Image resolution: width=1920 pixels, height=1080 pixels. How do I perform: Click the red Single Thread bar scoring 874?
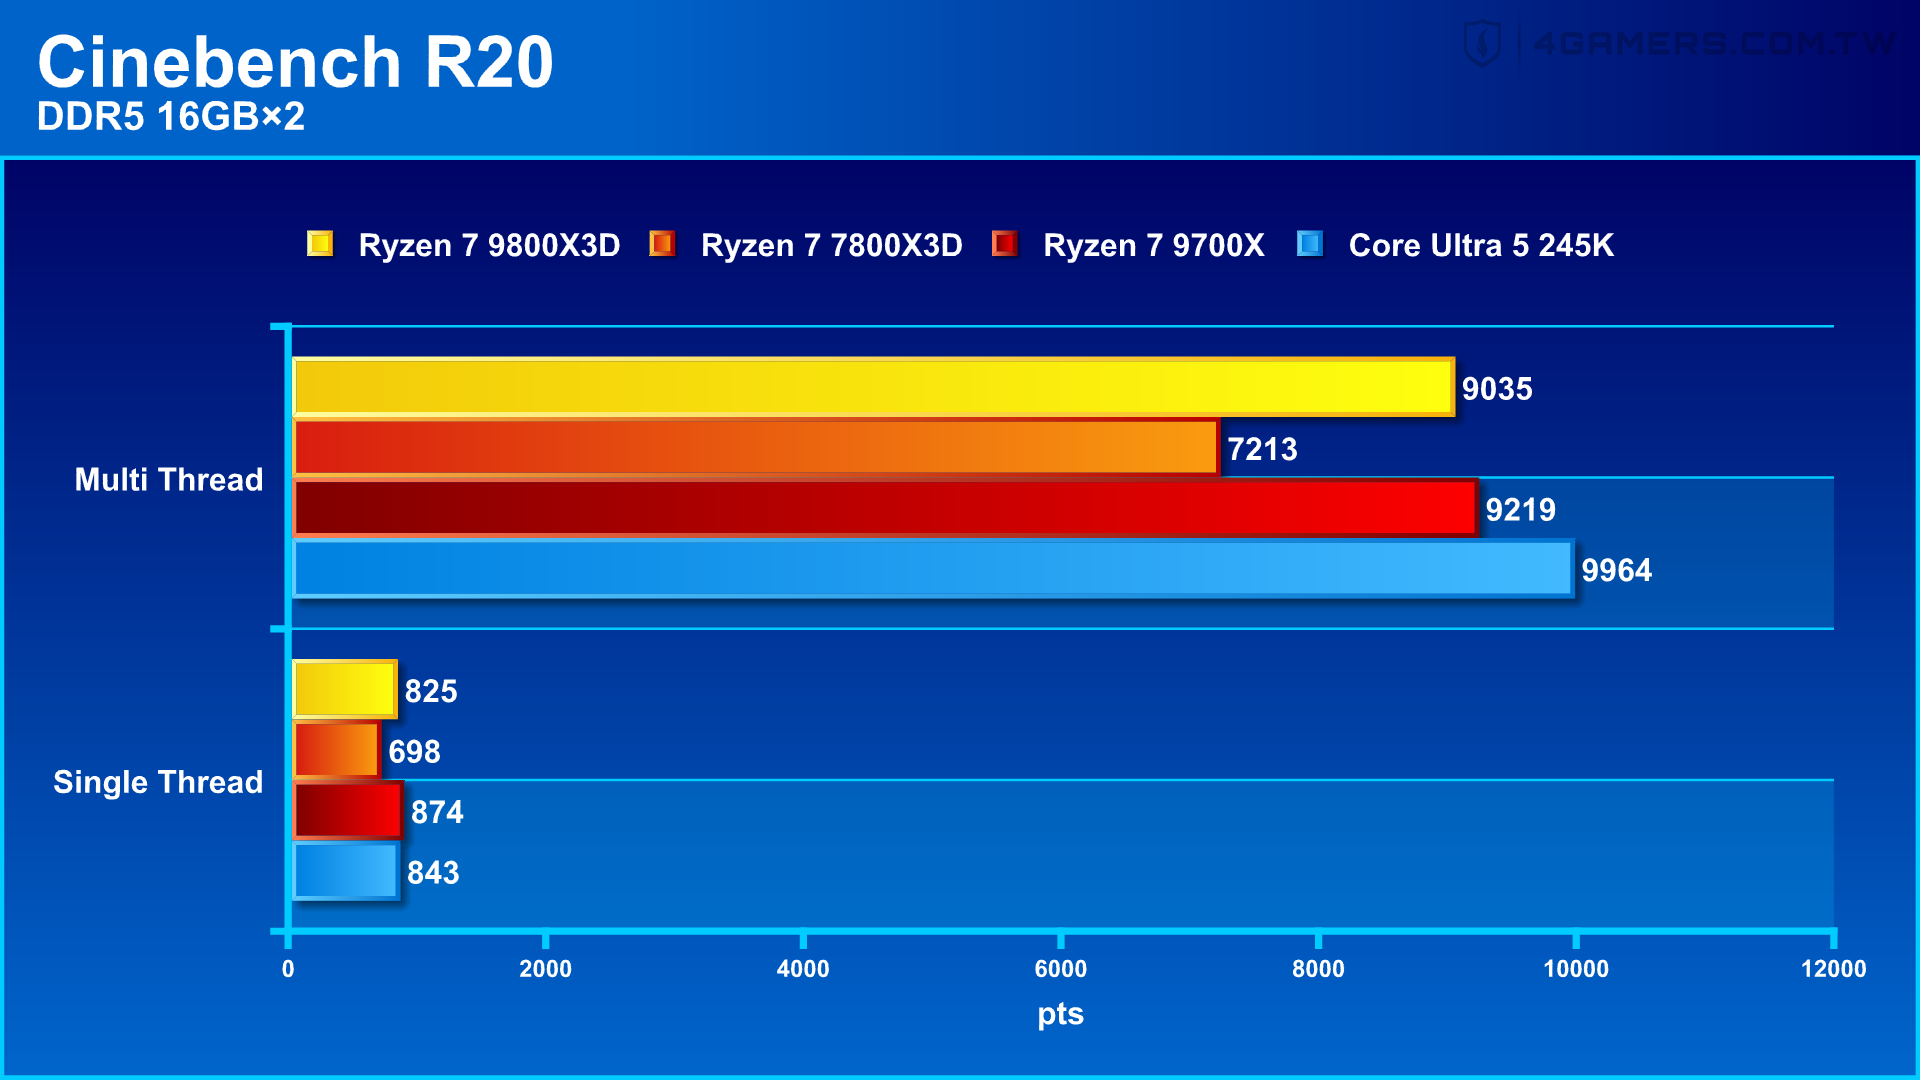tap(348, 810)
